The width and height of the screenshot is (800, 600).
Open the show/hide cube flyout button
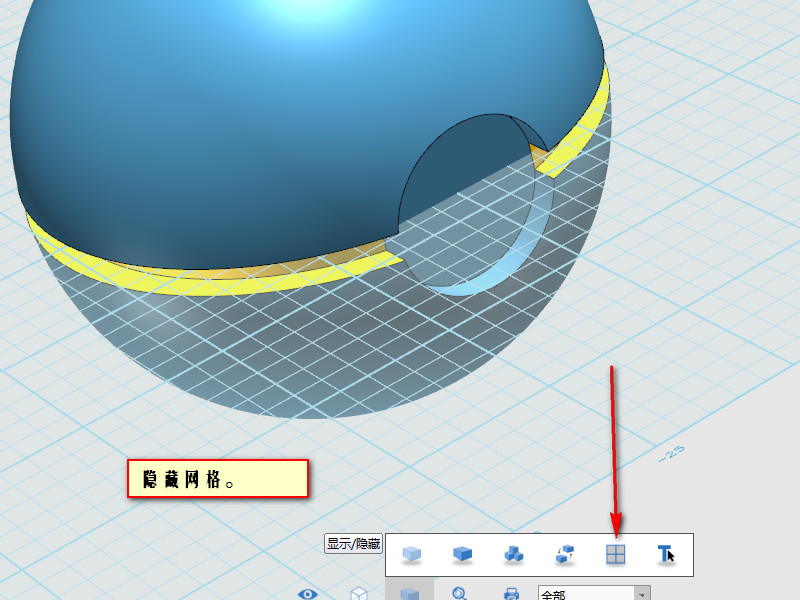(x=409, y=593)
